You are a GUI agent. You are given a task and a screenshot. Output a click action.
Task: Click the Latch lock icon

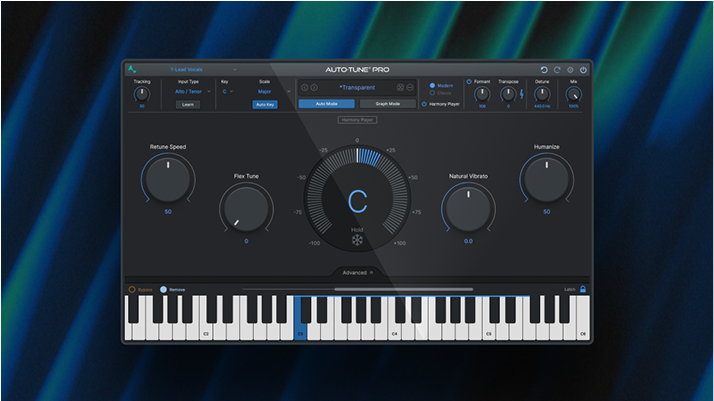583,289
